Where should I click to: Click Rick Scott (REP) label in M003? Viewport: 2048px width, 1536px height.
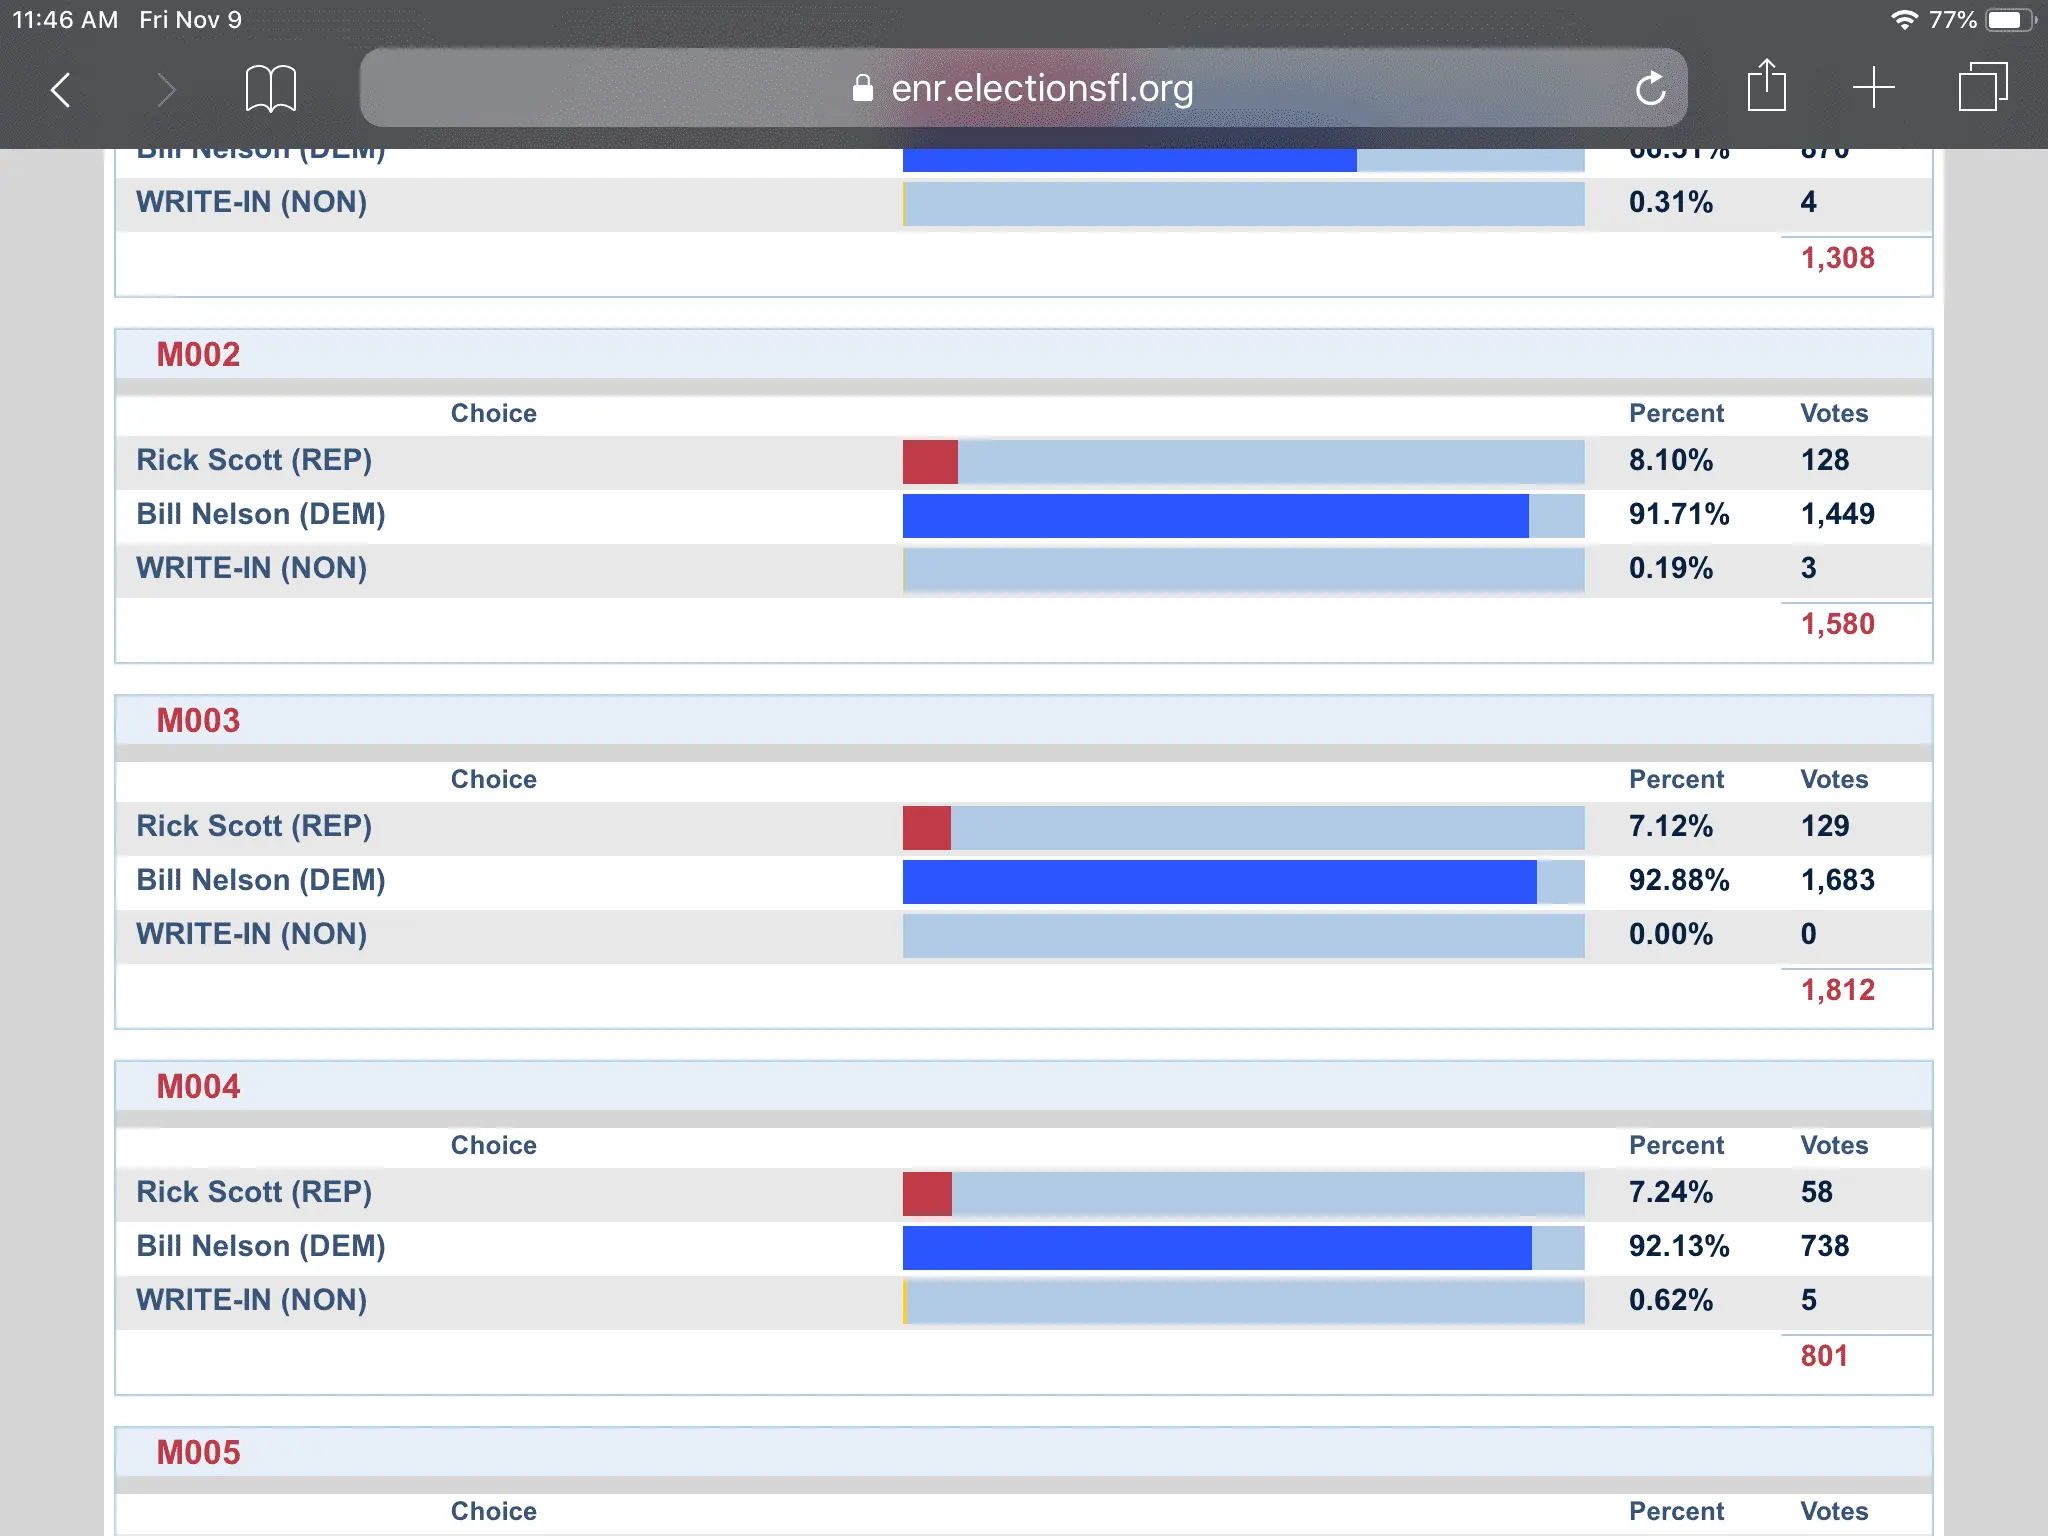coord(254,826)
